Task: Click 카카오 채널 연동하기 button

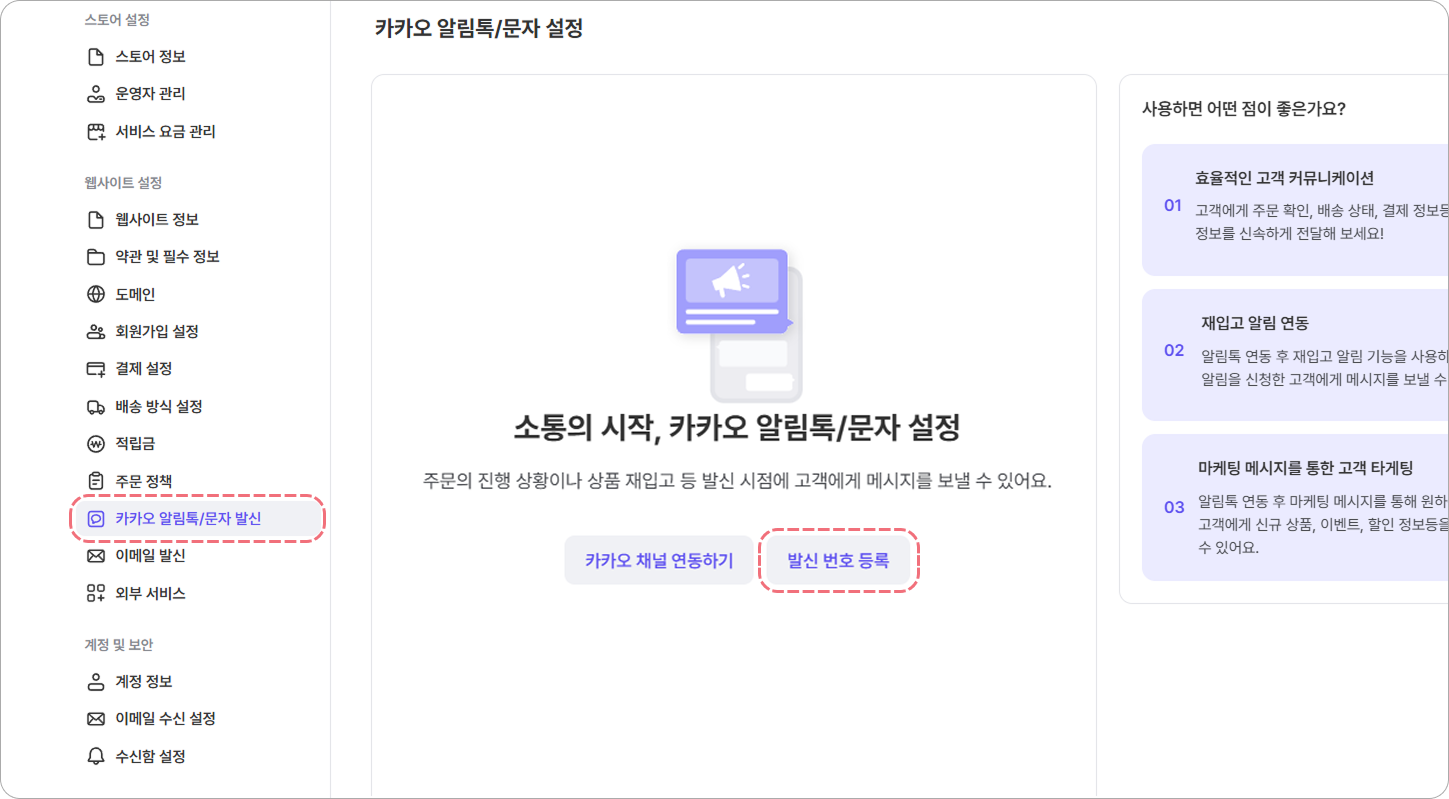Action: tap(659, 561)
